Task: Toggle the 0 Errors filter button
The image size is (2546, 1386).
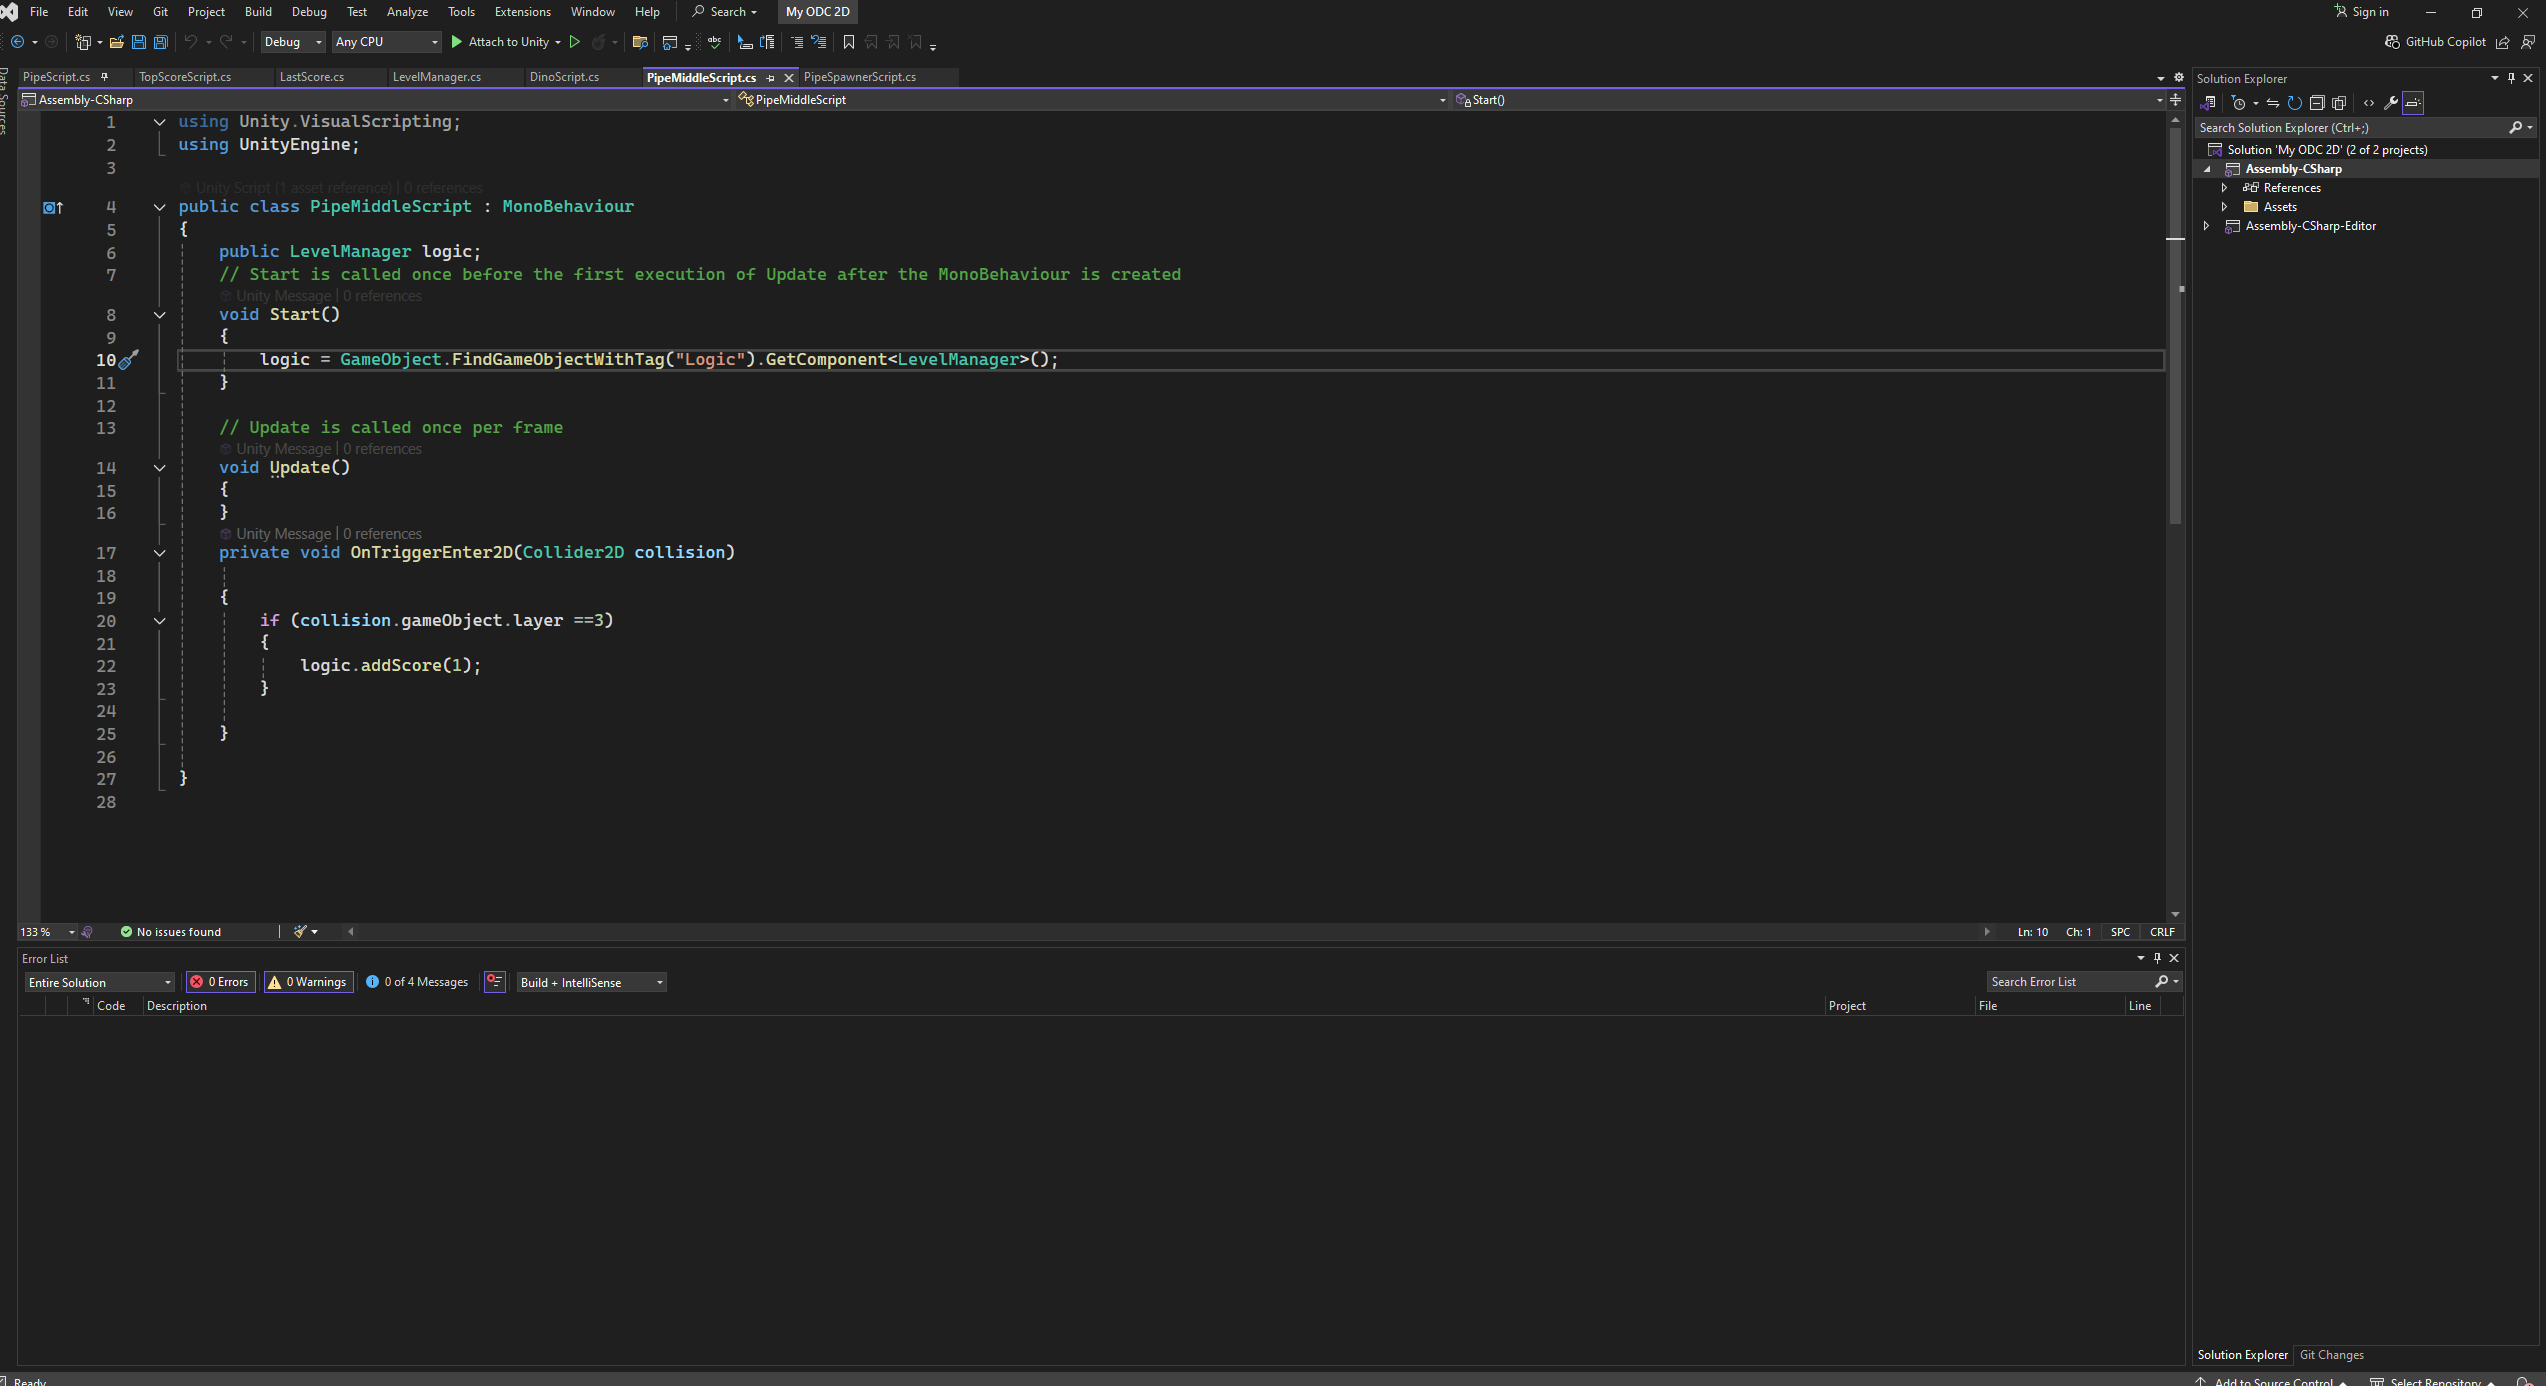Action: click(x=220, y=982)
